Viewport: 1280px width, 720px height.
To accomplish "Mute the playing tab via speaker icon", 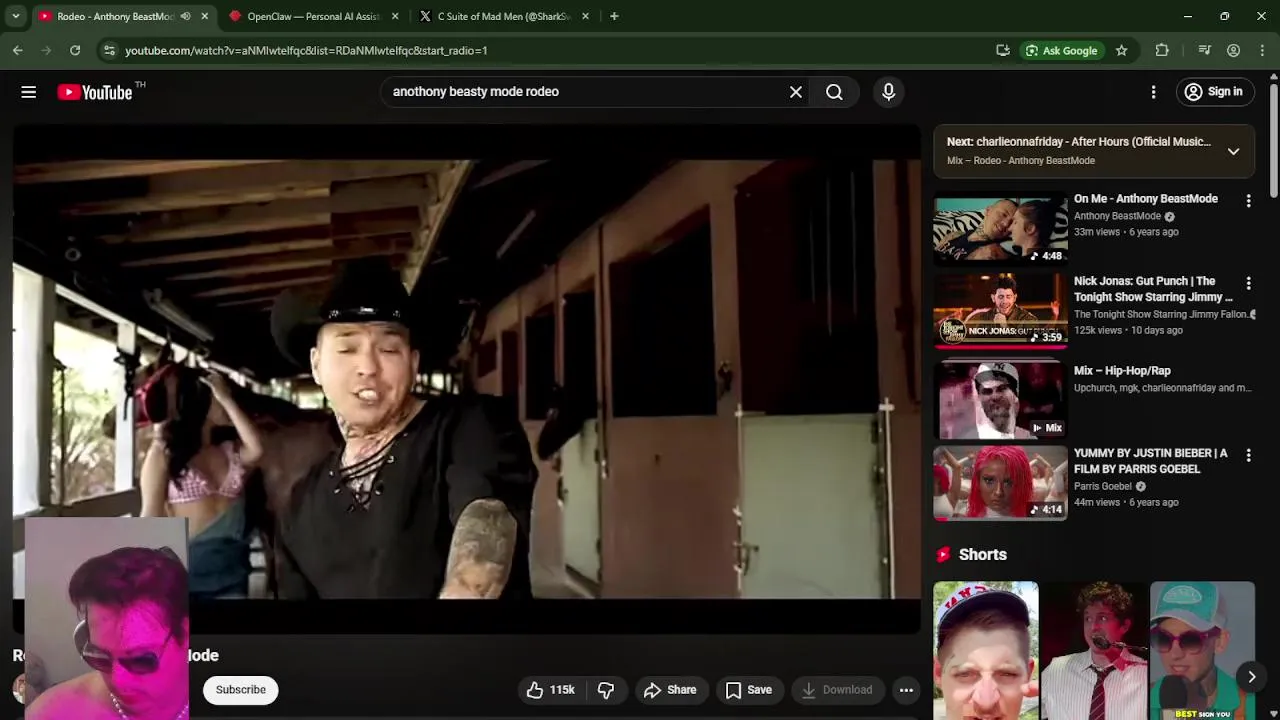I will click(185, 16).
